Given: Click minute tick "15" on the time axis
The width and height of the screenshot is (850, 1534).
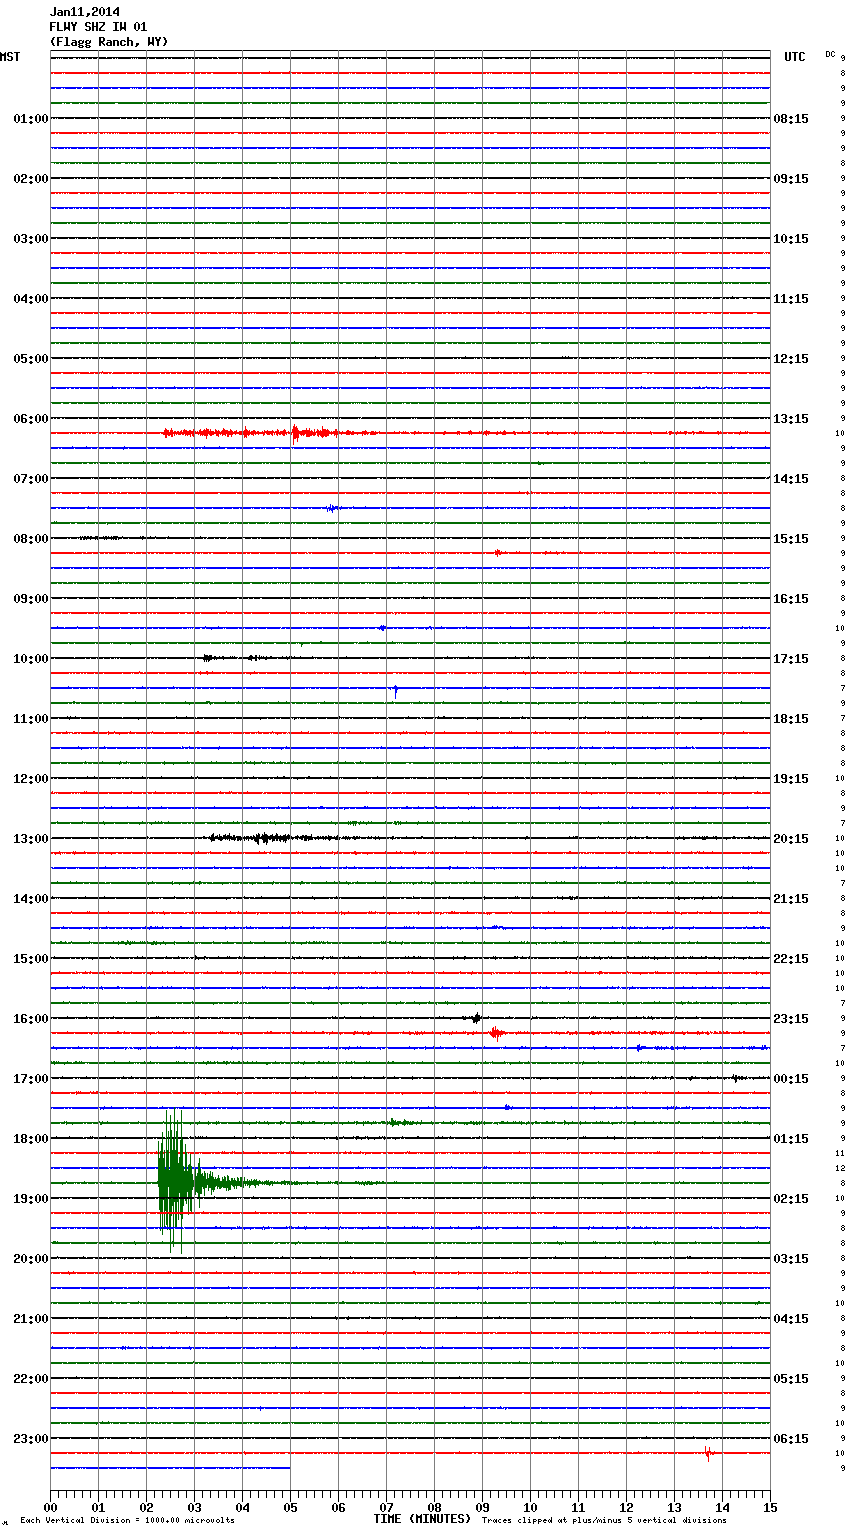Looking at the screenshot, I should point(770,1508).
